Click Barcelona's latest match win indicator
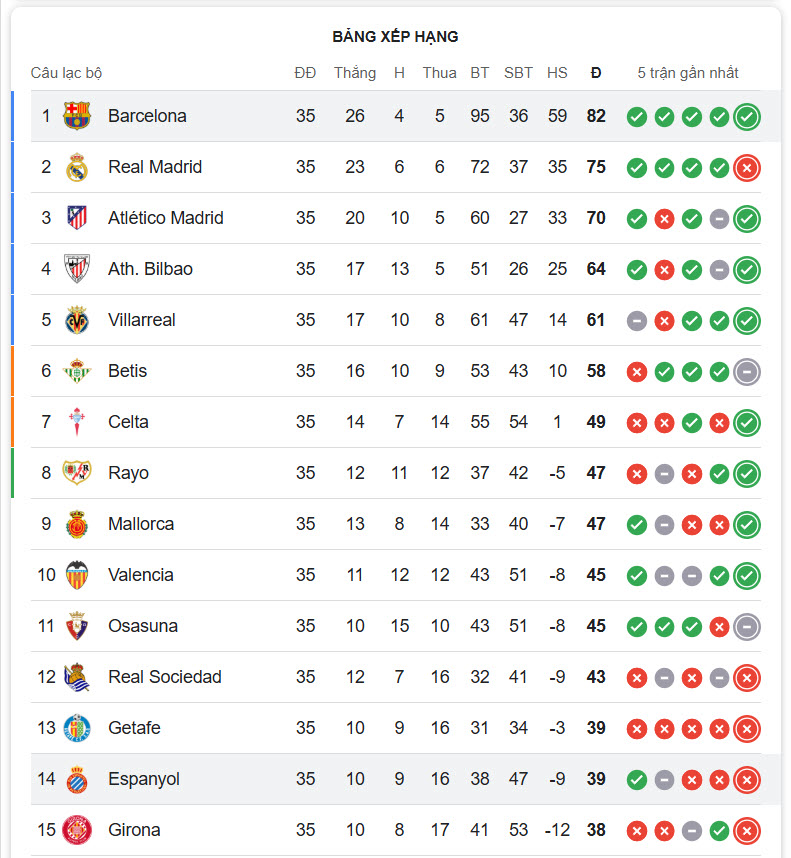The height and width of the screenshot is (858, 791). [746, 117]
